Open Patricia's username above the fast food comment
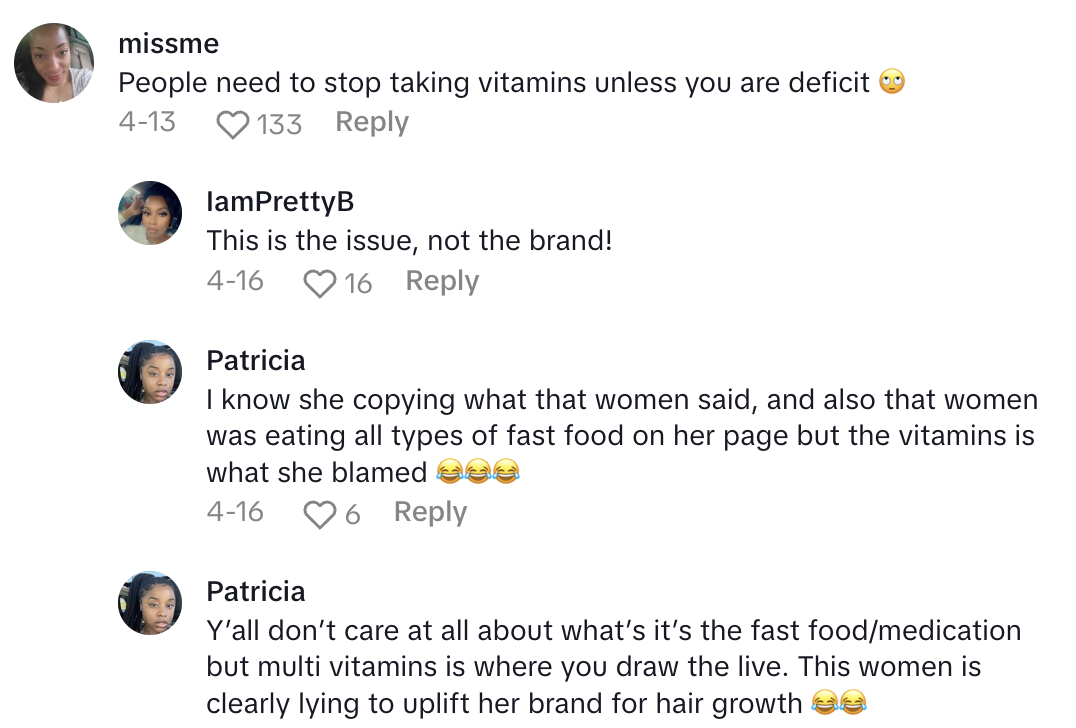This screenshot has height=728, width=1076. (x=256, y=360)
